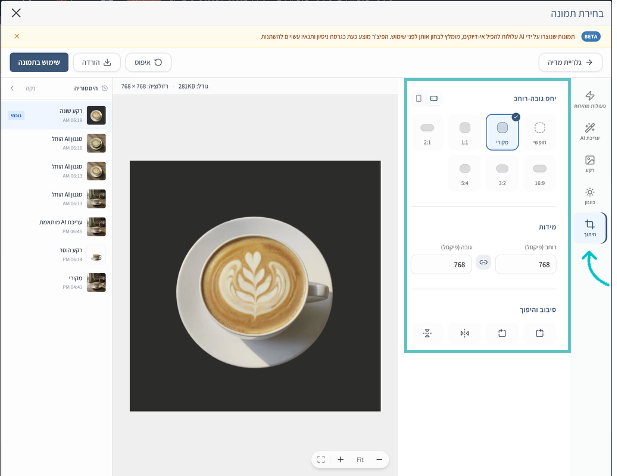Flip the image vertically

(x=427, y=333)
